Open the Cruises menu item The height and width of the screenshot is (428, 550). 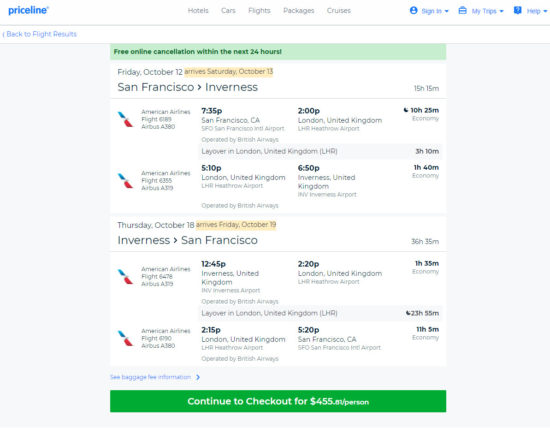[x=339, y=11]
